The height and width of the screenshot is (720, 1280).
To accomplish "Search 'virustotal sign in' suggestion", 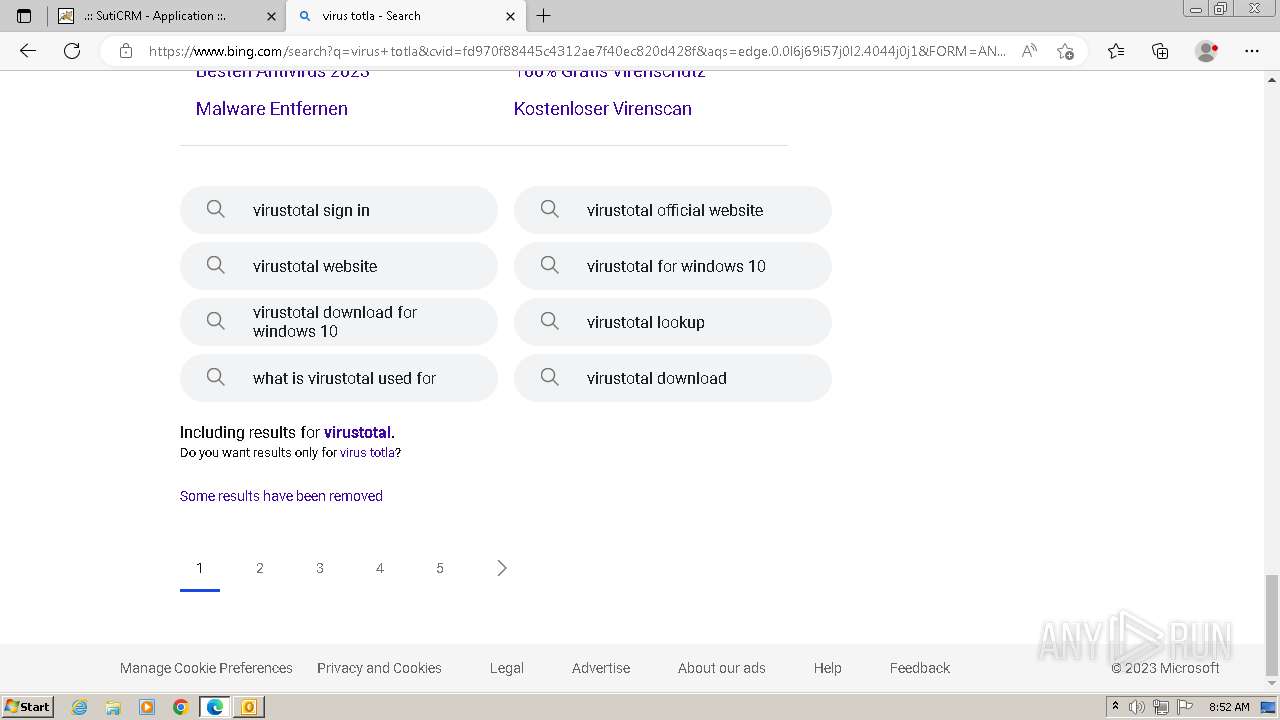I will [x=339, y=210].
